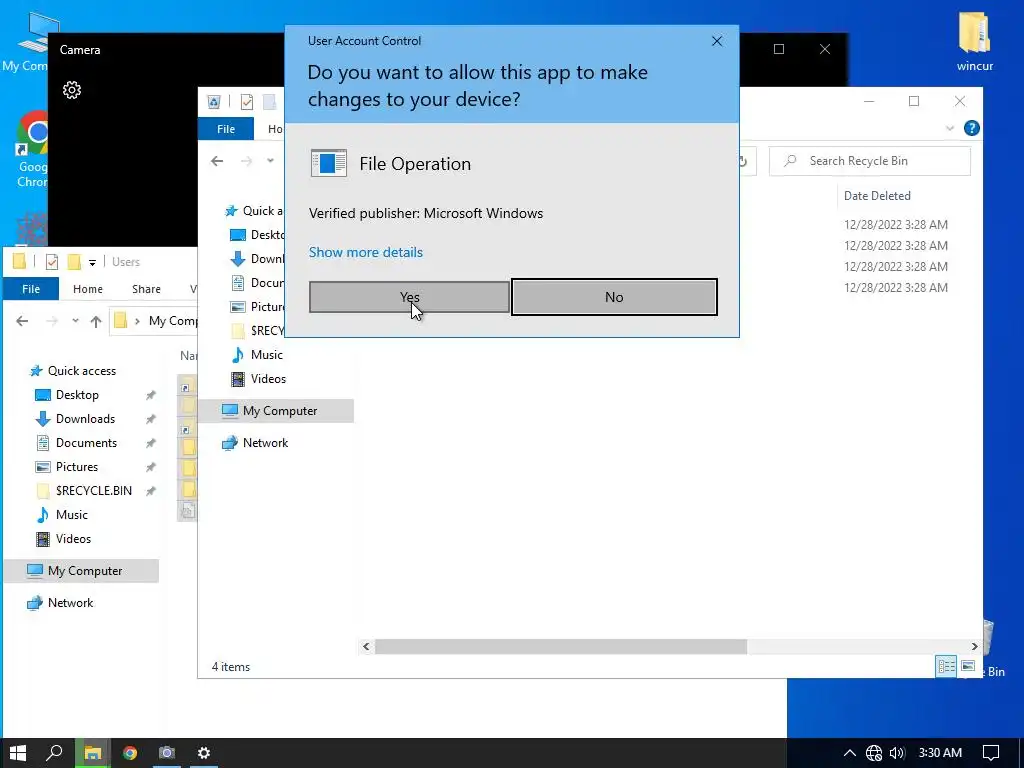Select Music in Users window sidebar
Viewport: 1024px width, 768px height.
click(72, 515)
